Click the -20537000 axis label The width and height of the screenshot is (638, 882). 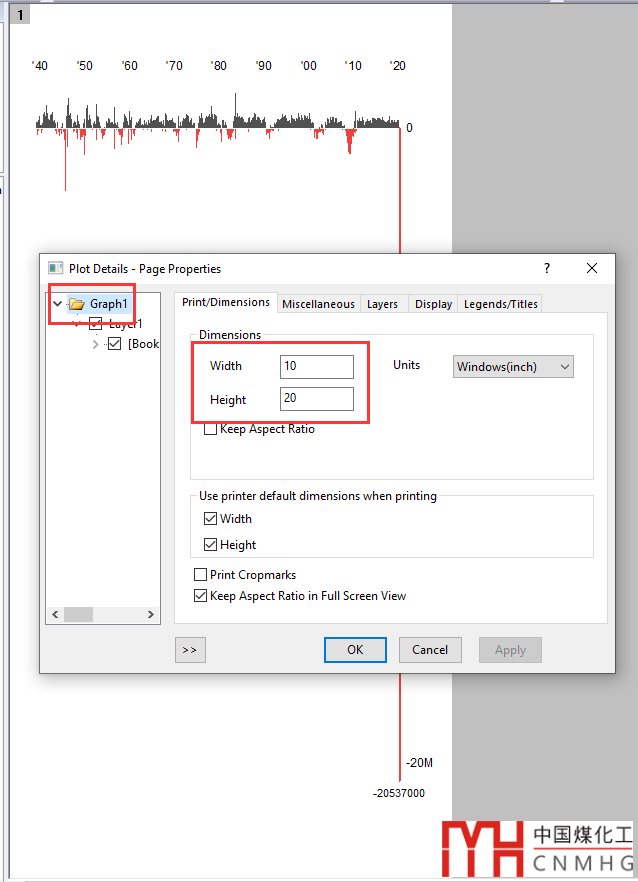[399, 793]
